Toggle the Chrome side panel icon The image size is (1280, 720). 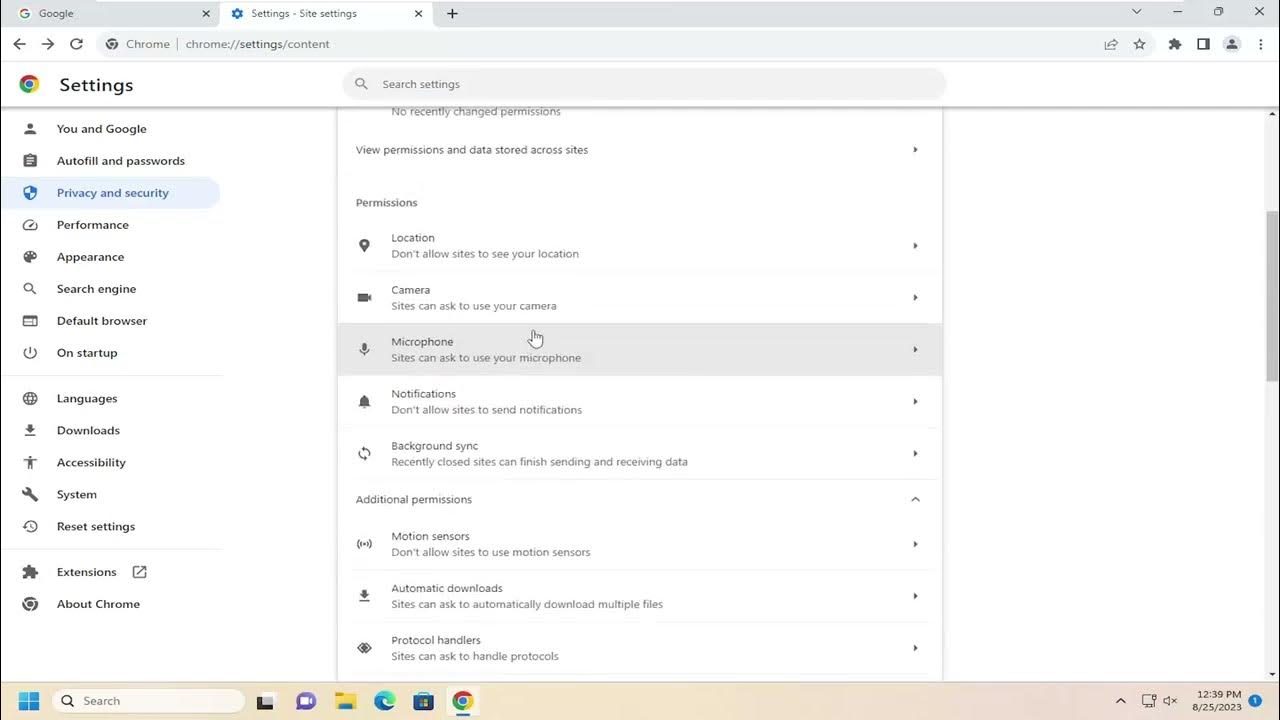point(1203,44)
